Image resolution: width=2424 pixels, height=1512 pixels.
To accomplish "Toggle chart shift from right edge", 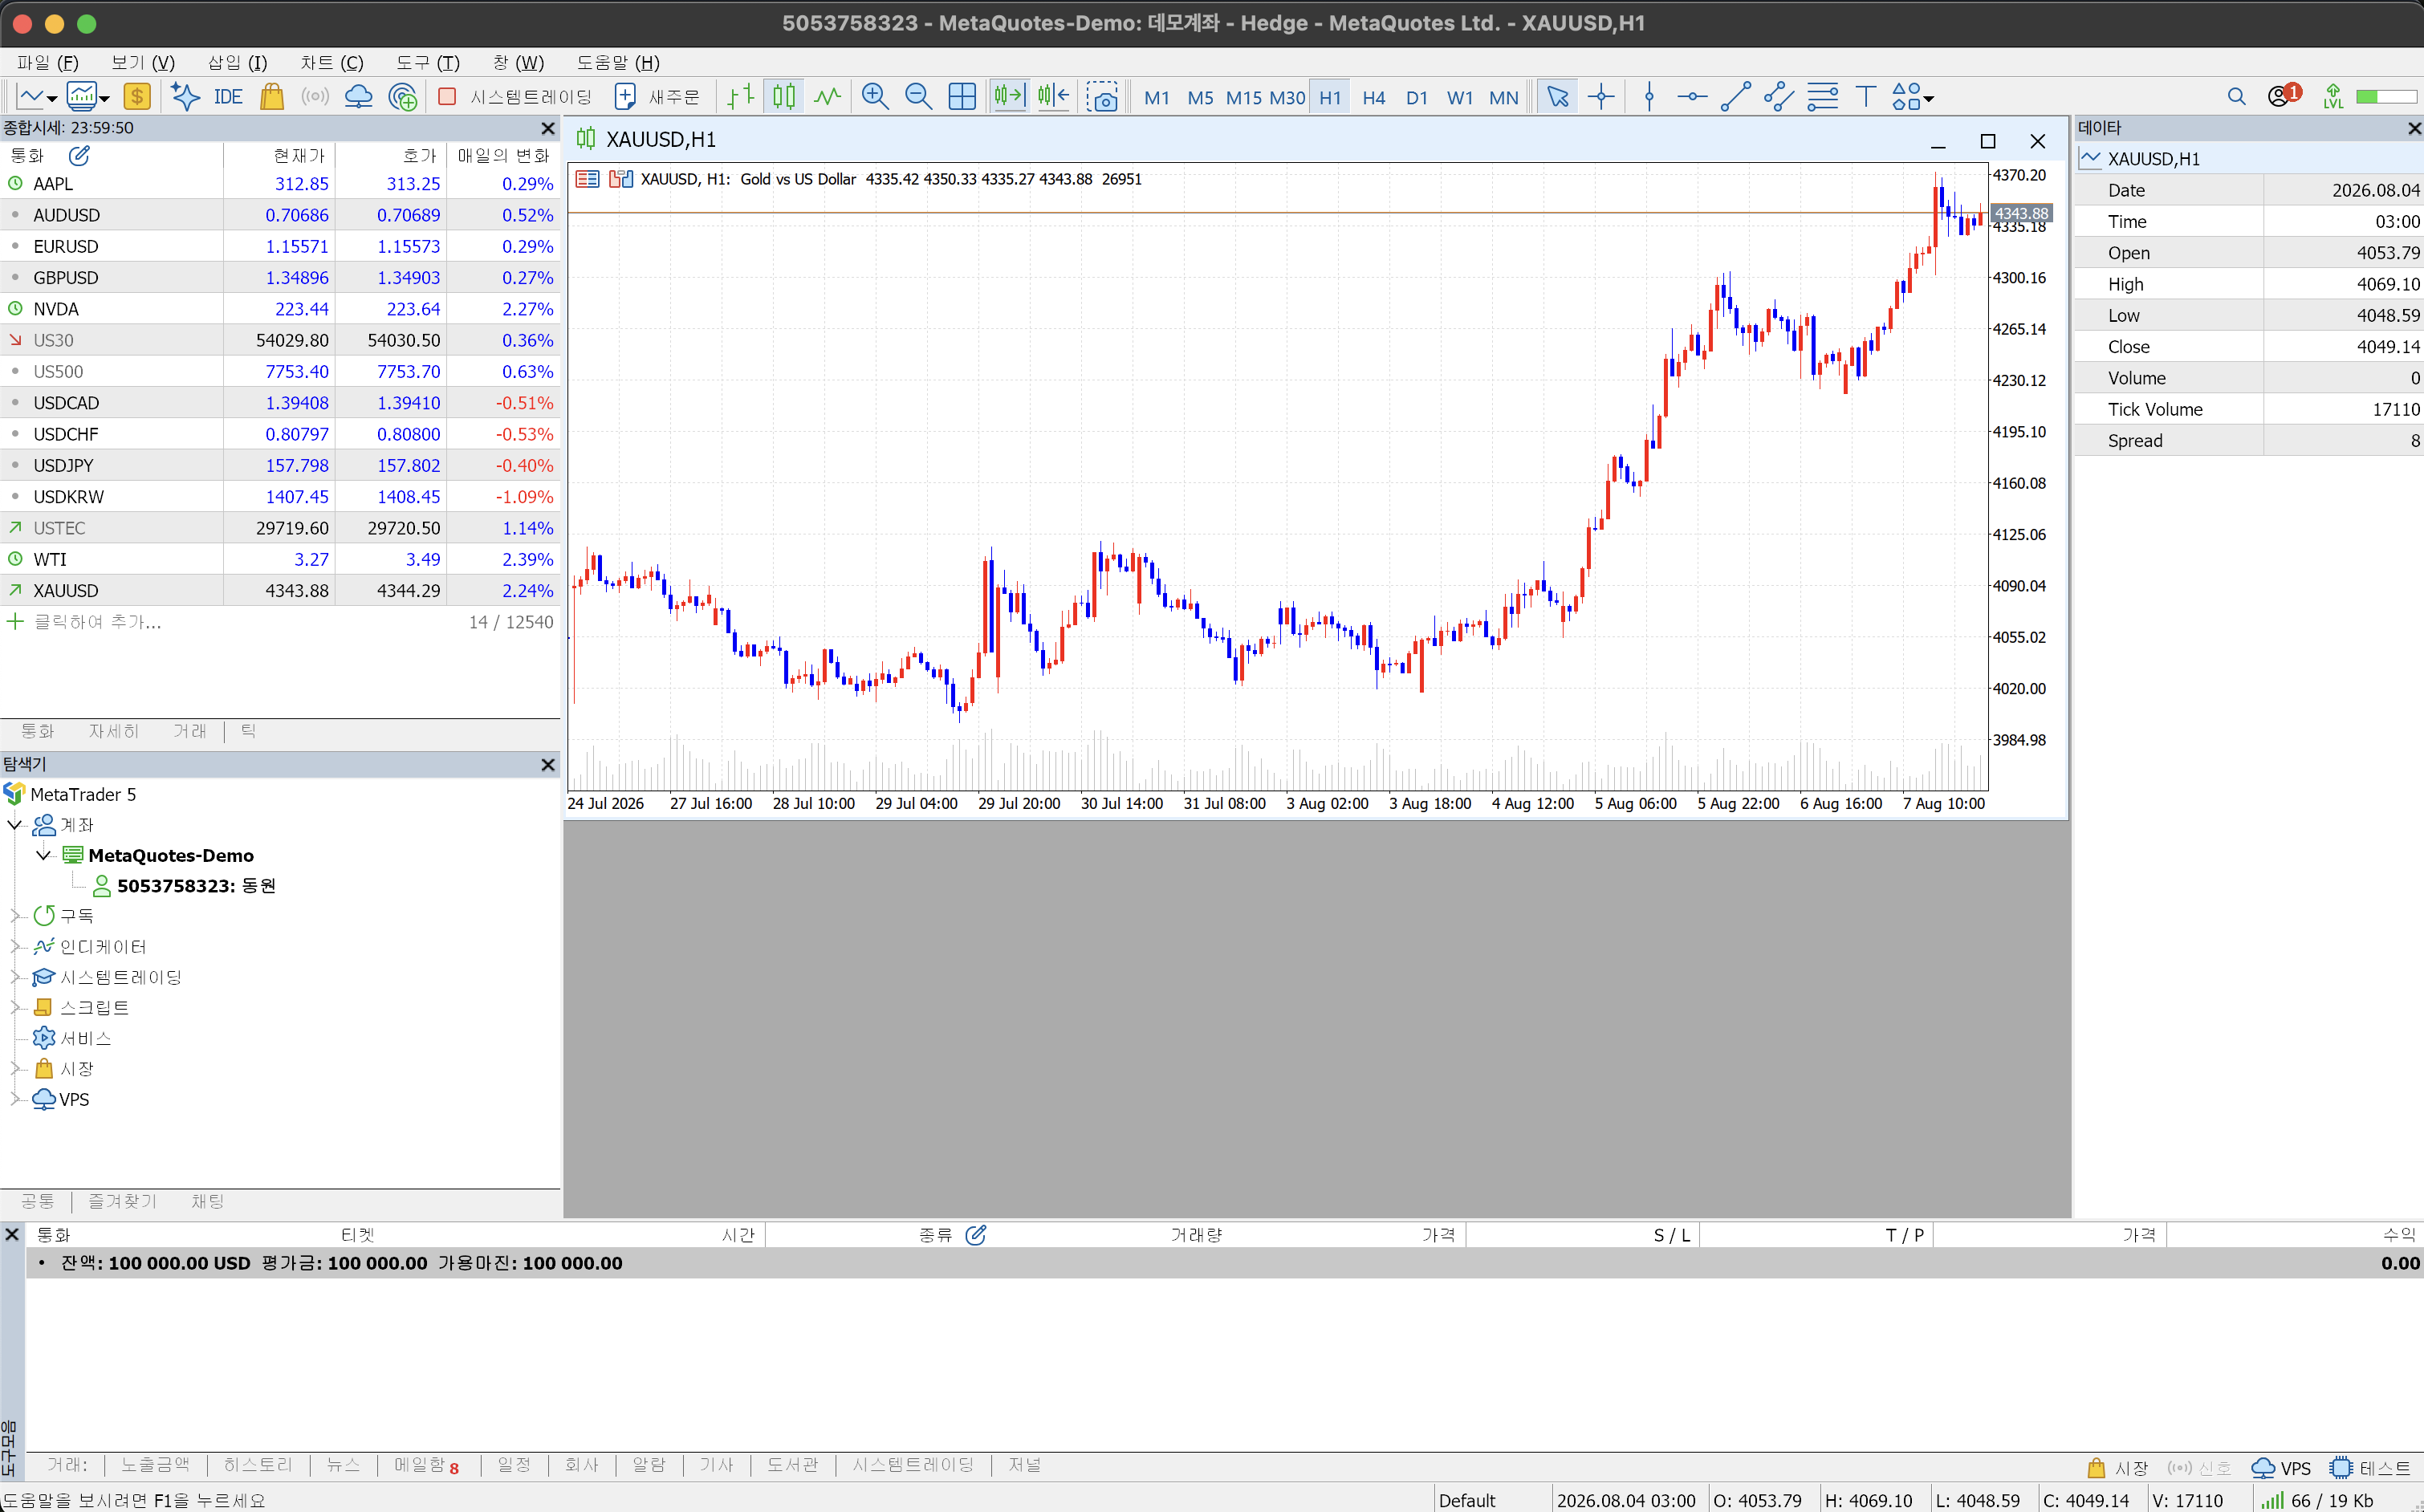I will [1053, 97].
